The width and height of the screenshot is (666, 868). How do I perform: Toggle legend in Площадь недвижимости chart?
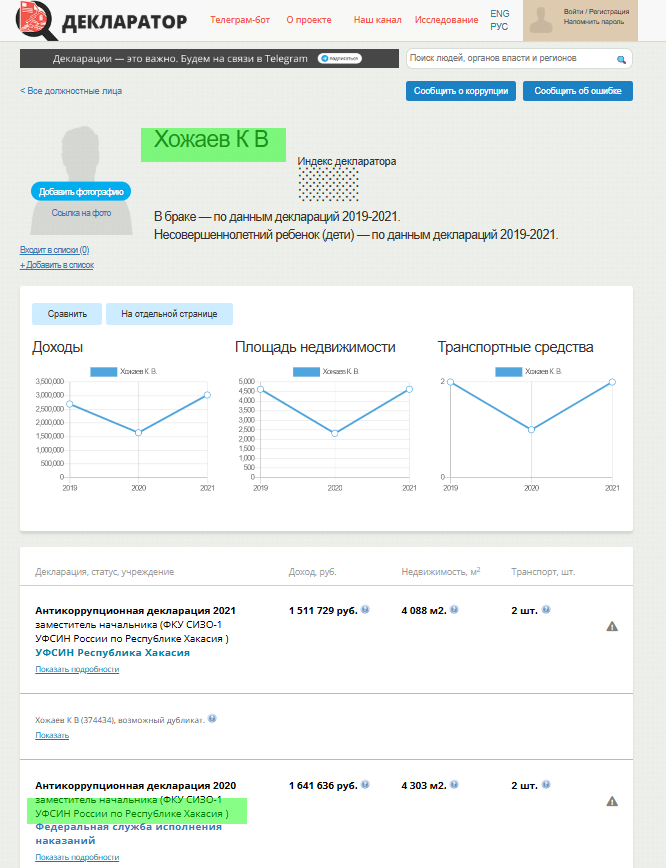[326, 371]
